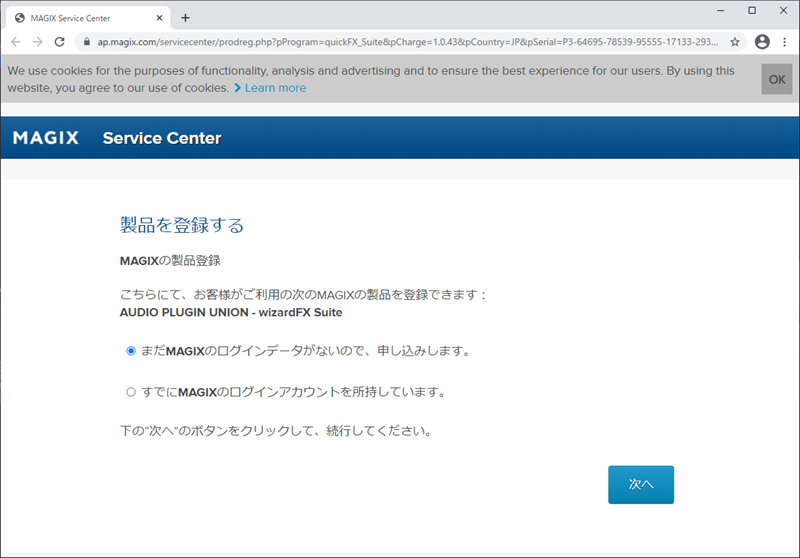Open a new tab with plus icon
The width and height of the screenshot is (800, 558).
[185, 18]
